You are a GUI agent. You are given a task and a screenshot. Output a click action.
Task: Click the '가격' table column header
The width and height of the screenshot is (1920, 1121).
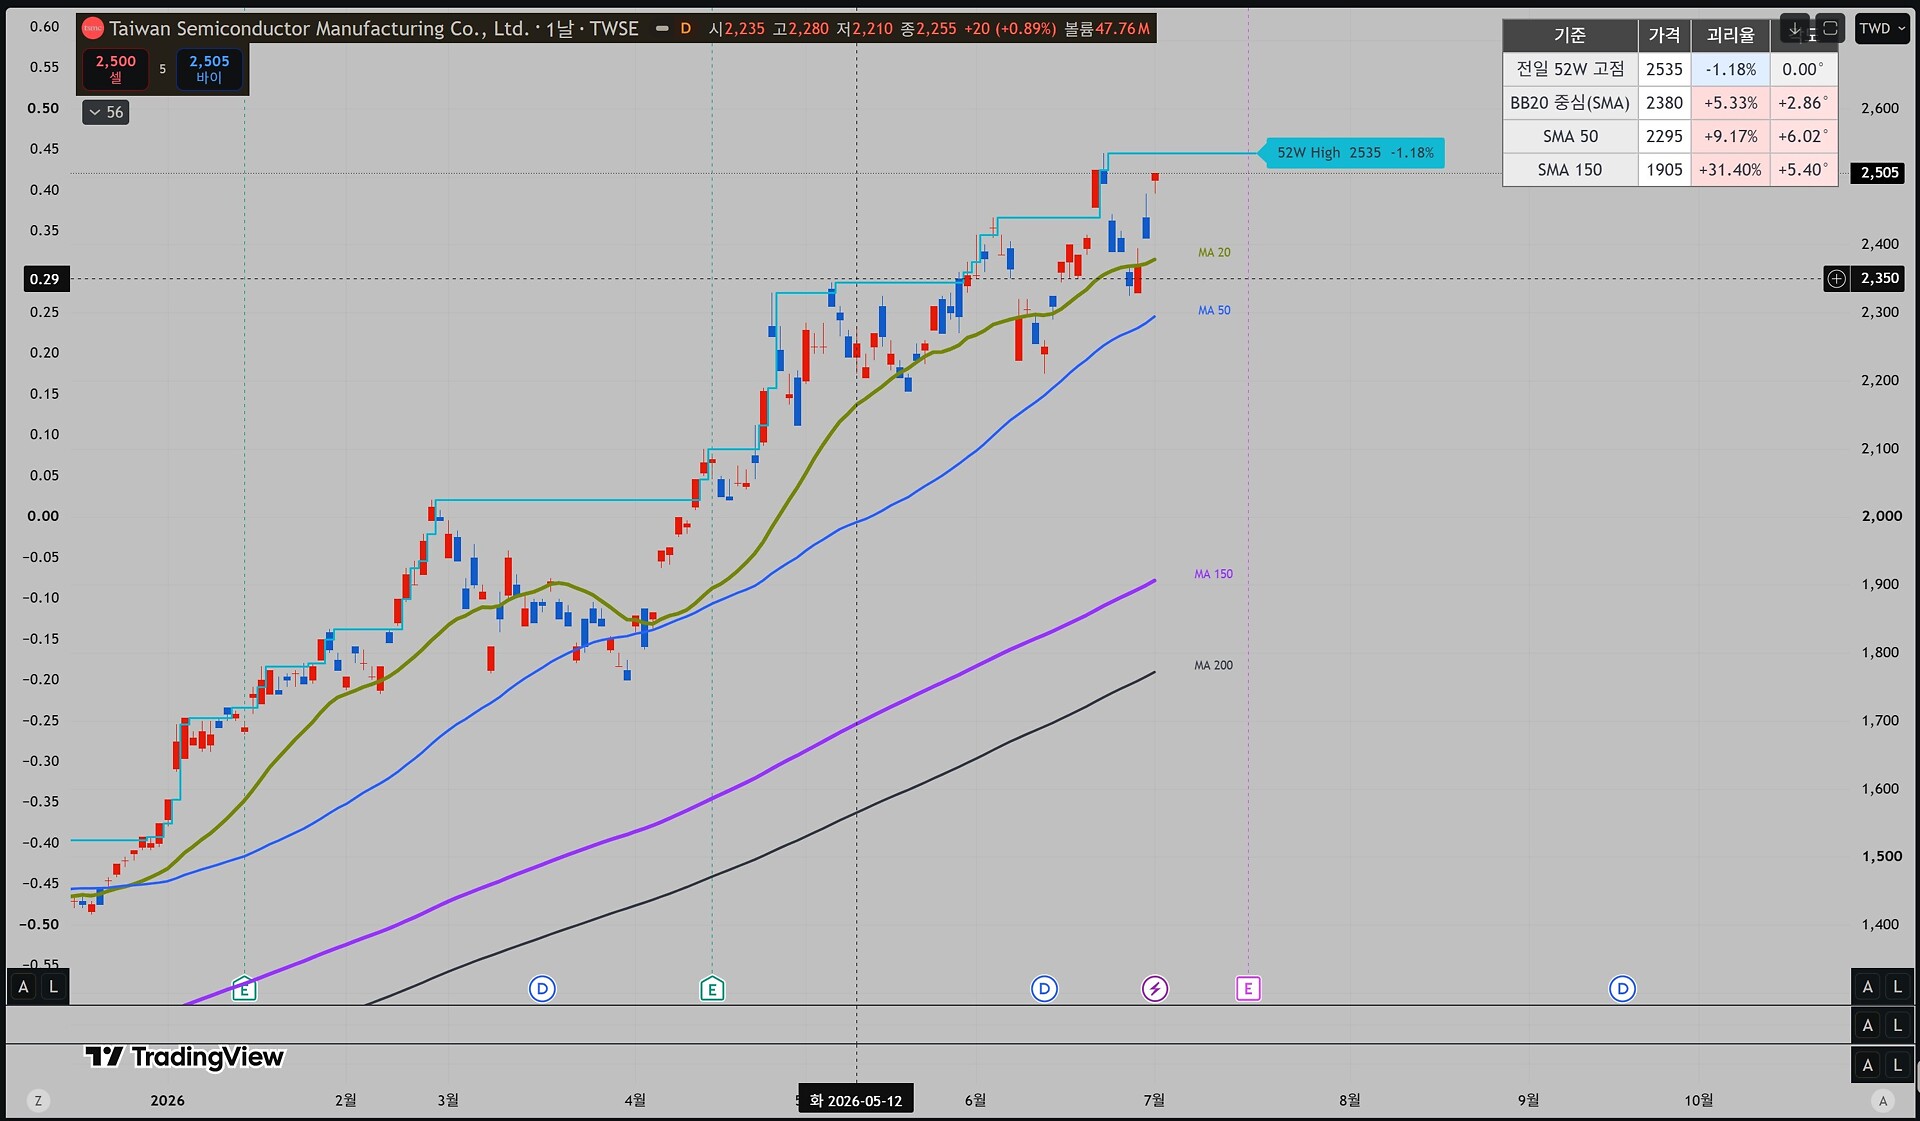coord(1664,35)
